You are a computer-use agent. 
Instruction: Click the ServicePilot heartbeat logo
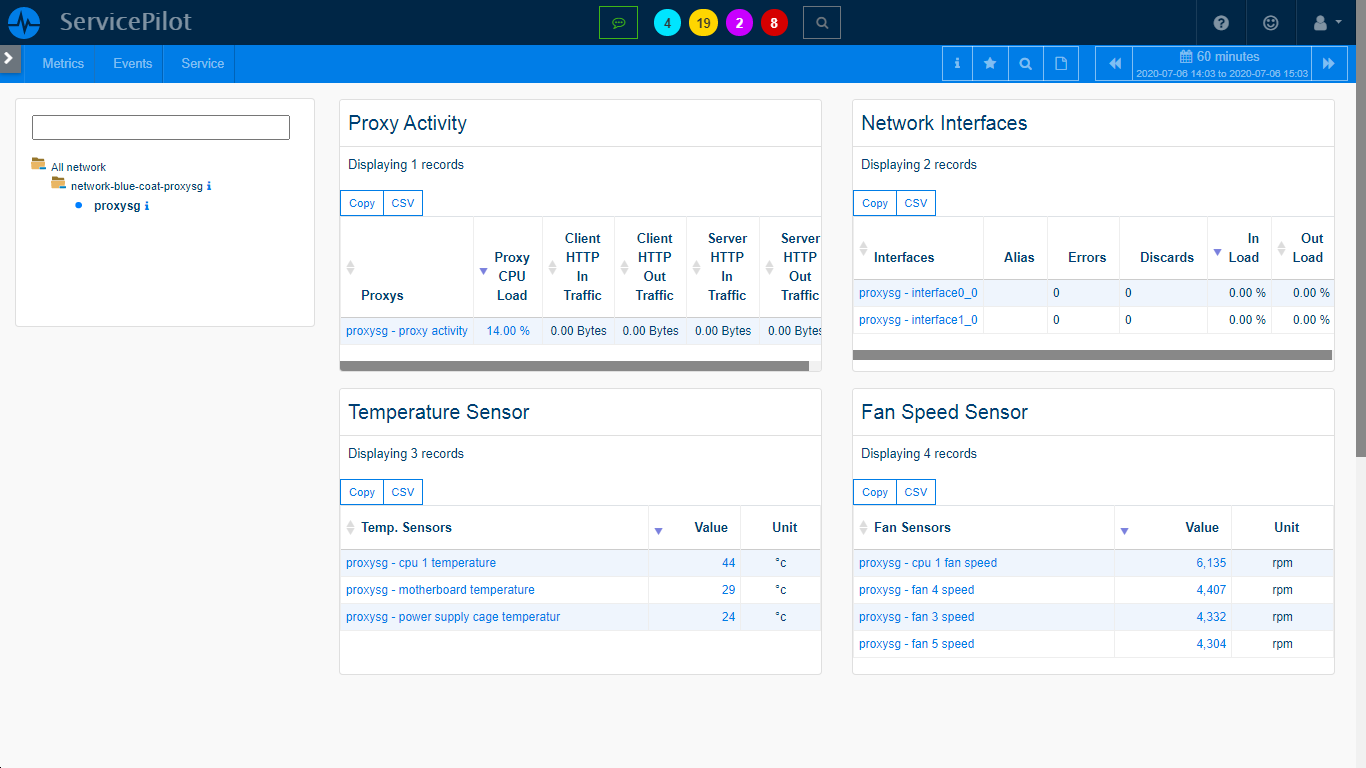(x=23, y=22)
